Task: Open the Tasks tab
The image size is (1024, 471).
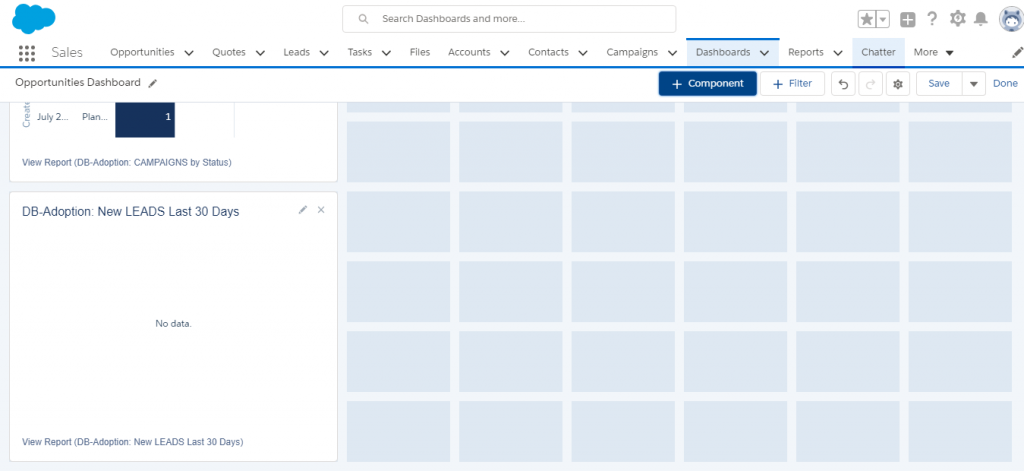Action: pyautogui.click(x=360, y=52)
